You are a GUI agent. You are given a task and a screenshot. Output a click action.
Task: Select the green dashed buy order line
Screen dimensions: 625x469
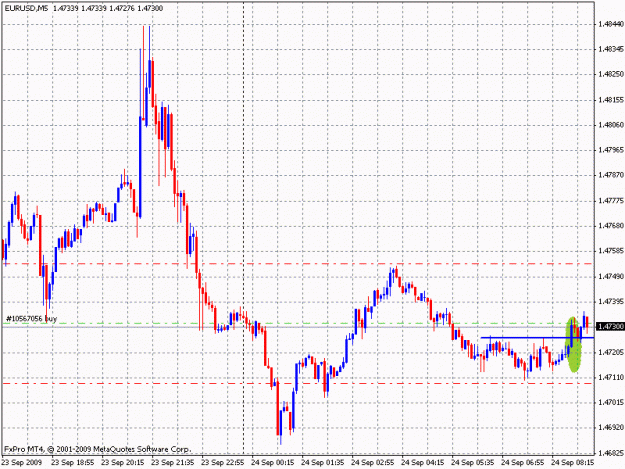[x=298, y=323]
